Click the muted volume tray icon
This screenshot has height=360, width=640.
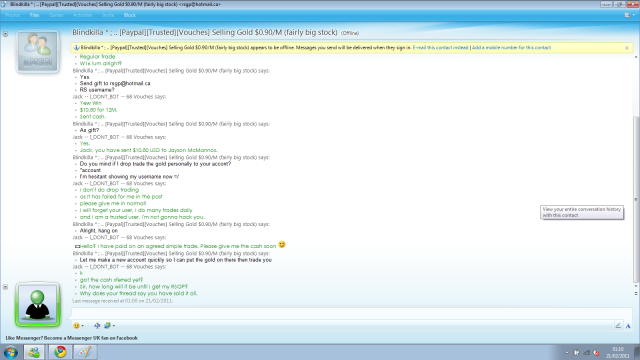(596, 353)
